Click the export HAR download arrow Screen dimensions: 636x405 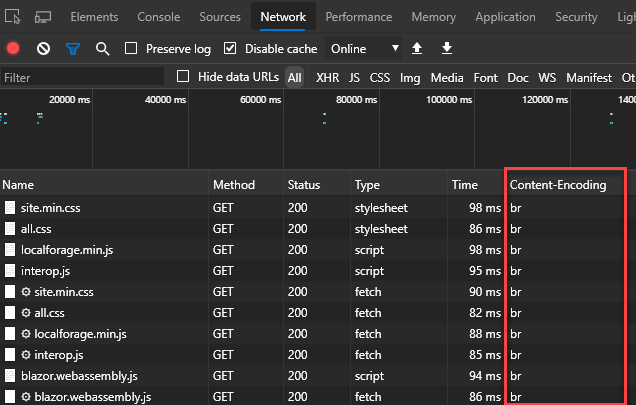(x=447, y=49)
